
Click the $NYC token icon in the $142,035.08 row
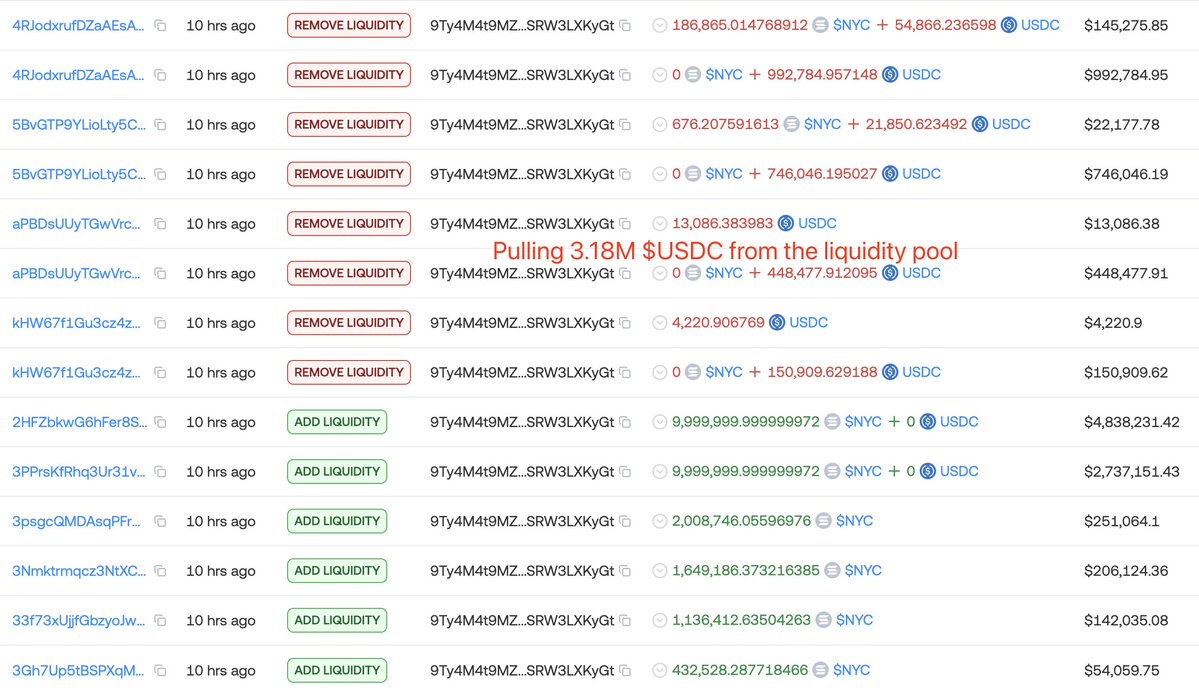tap(824, 620)
